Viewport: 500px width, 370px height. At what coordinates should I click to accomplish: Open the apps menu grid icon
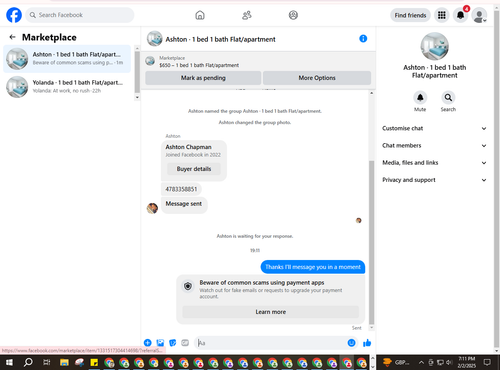click(442, 15)
